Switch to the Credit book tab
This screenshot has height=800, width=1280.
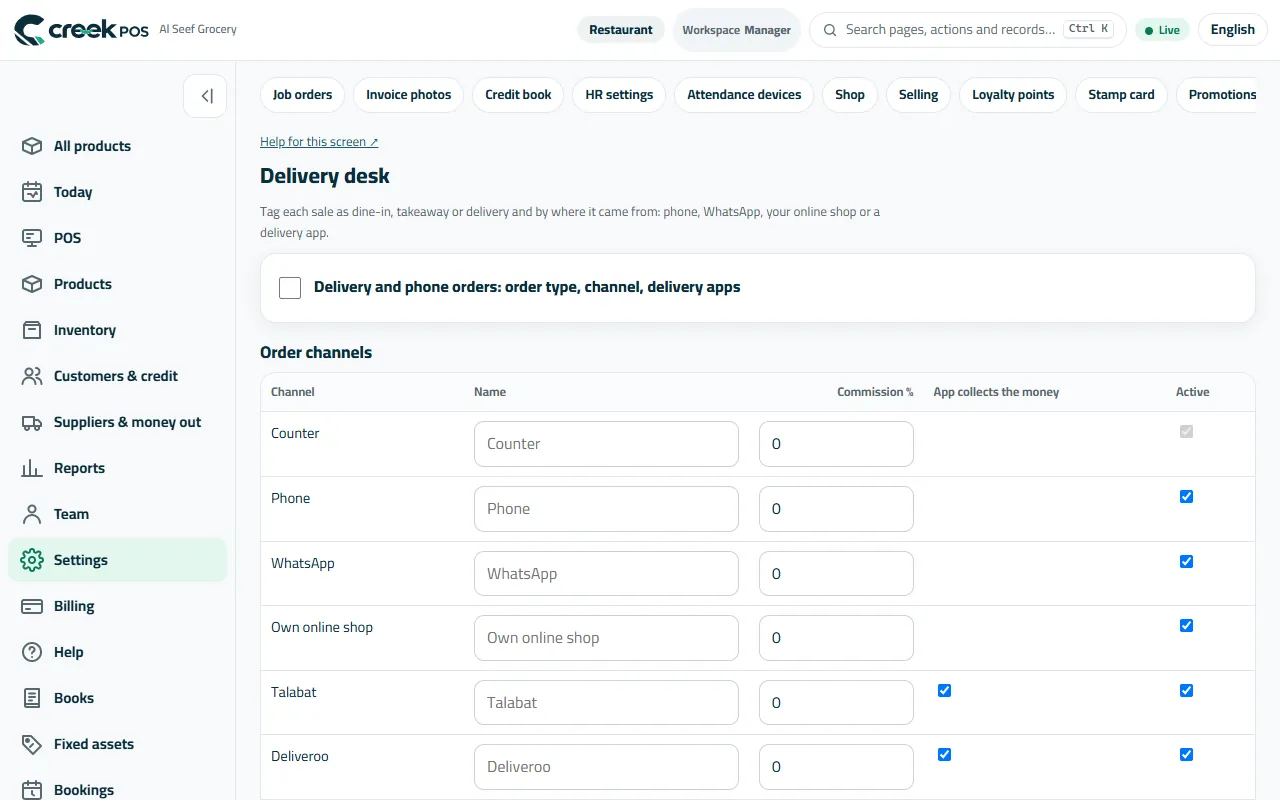[x=518, y=95]
